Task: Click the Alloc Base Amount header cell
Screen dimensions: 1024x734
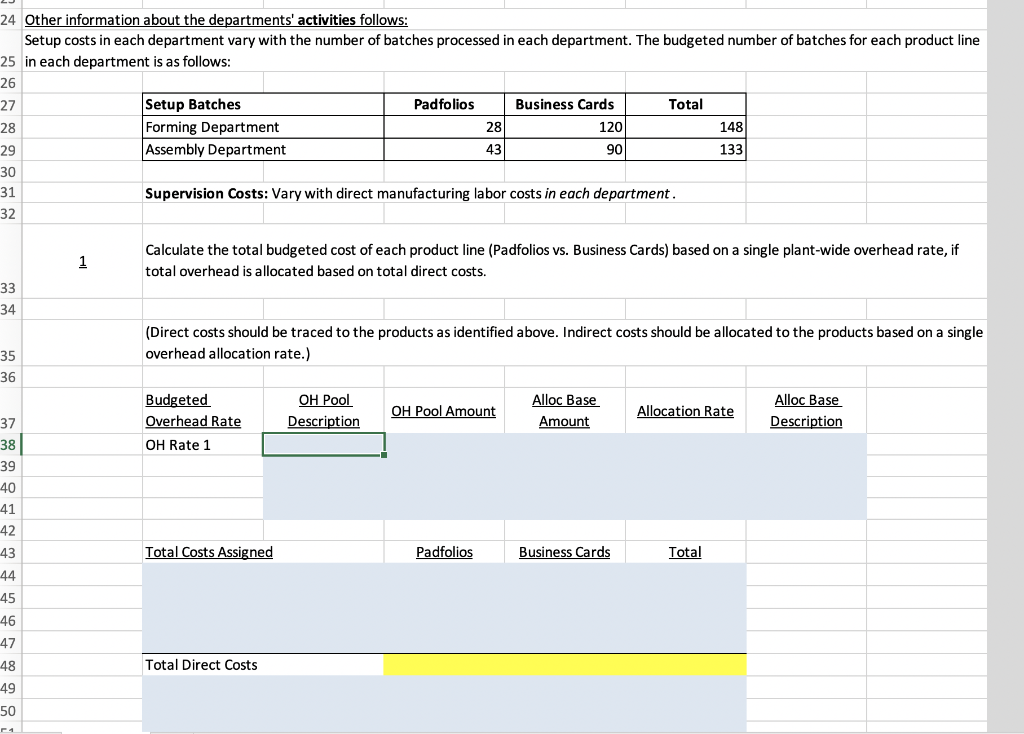Action: click(x=564, y=410)
